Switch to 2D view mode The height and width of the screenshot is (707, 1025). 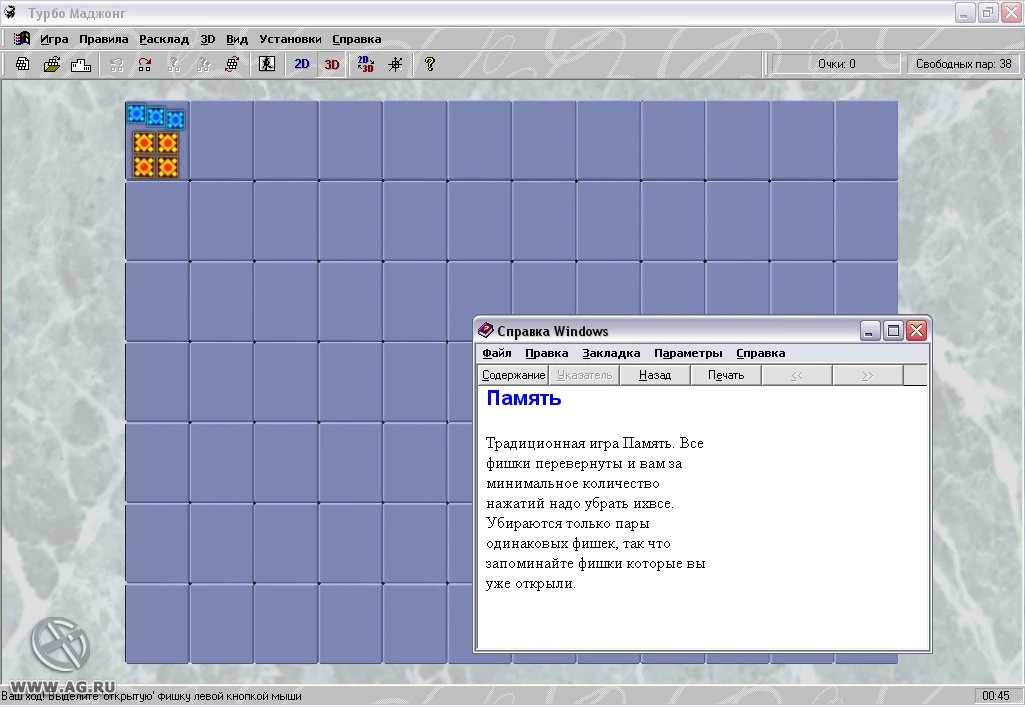point(302,64)
